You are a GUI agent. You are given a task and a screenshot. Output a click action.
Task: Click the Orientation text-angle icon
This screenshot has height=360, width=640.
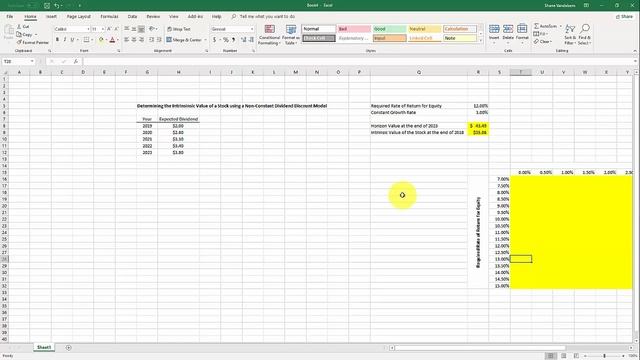[152, 29]
